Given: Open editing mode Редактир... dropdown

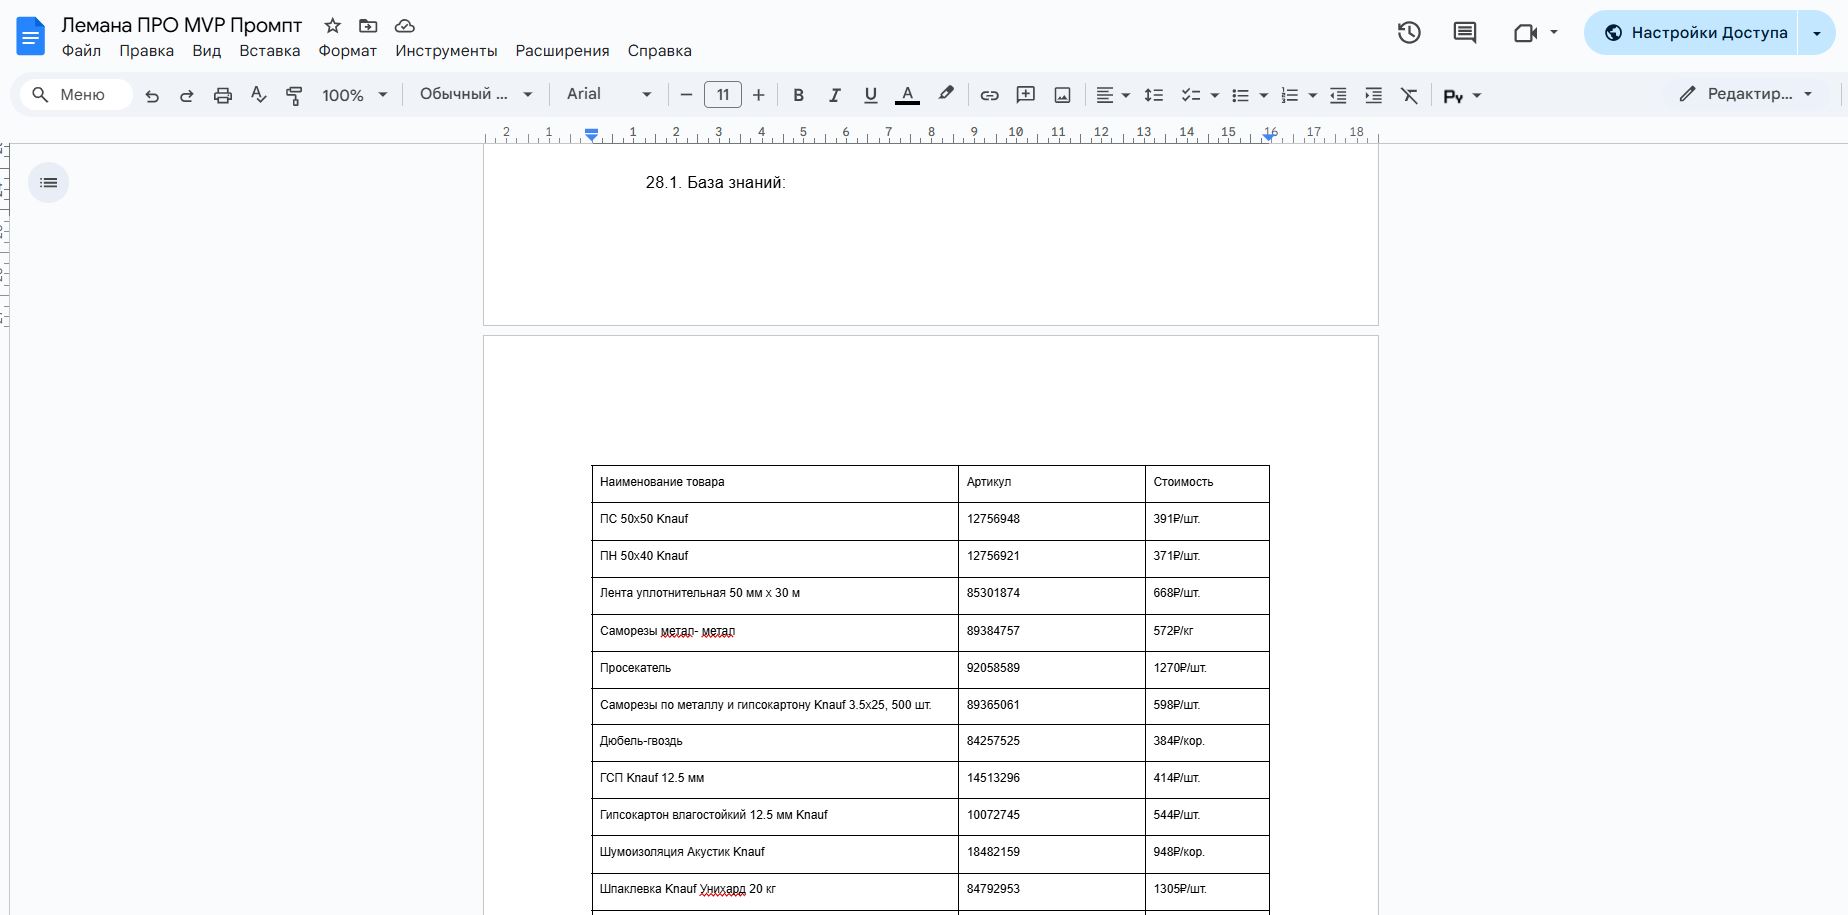Looking at the screenshot, I should pos(1746,94).
